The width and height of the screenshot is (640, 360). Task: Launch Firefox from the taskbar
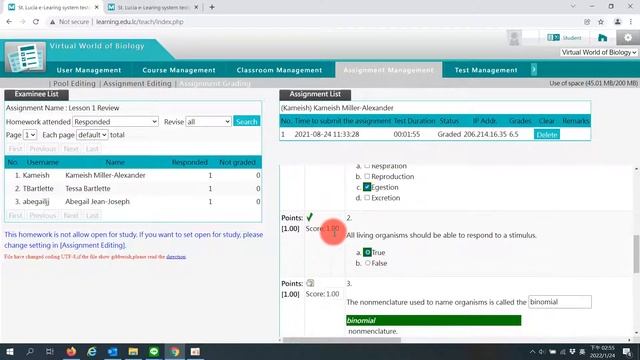(x=71, y=351)
